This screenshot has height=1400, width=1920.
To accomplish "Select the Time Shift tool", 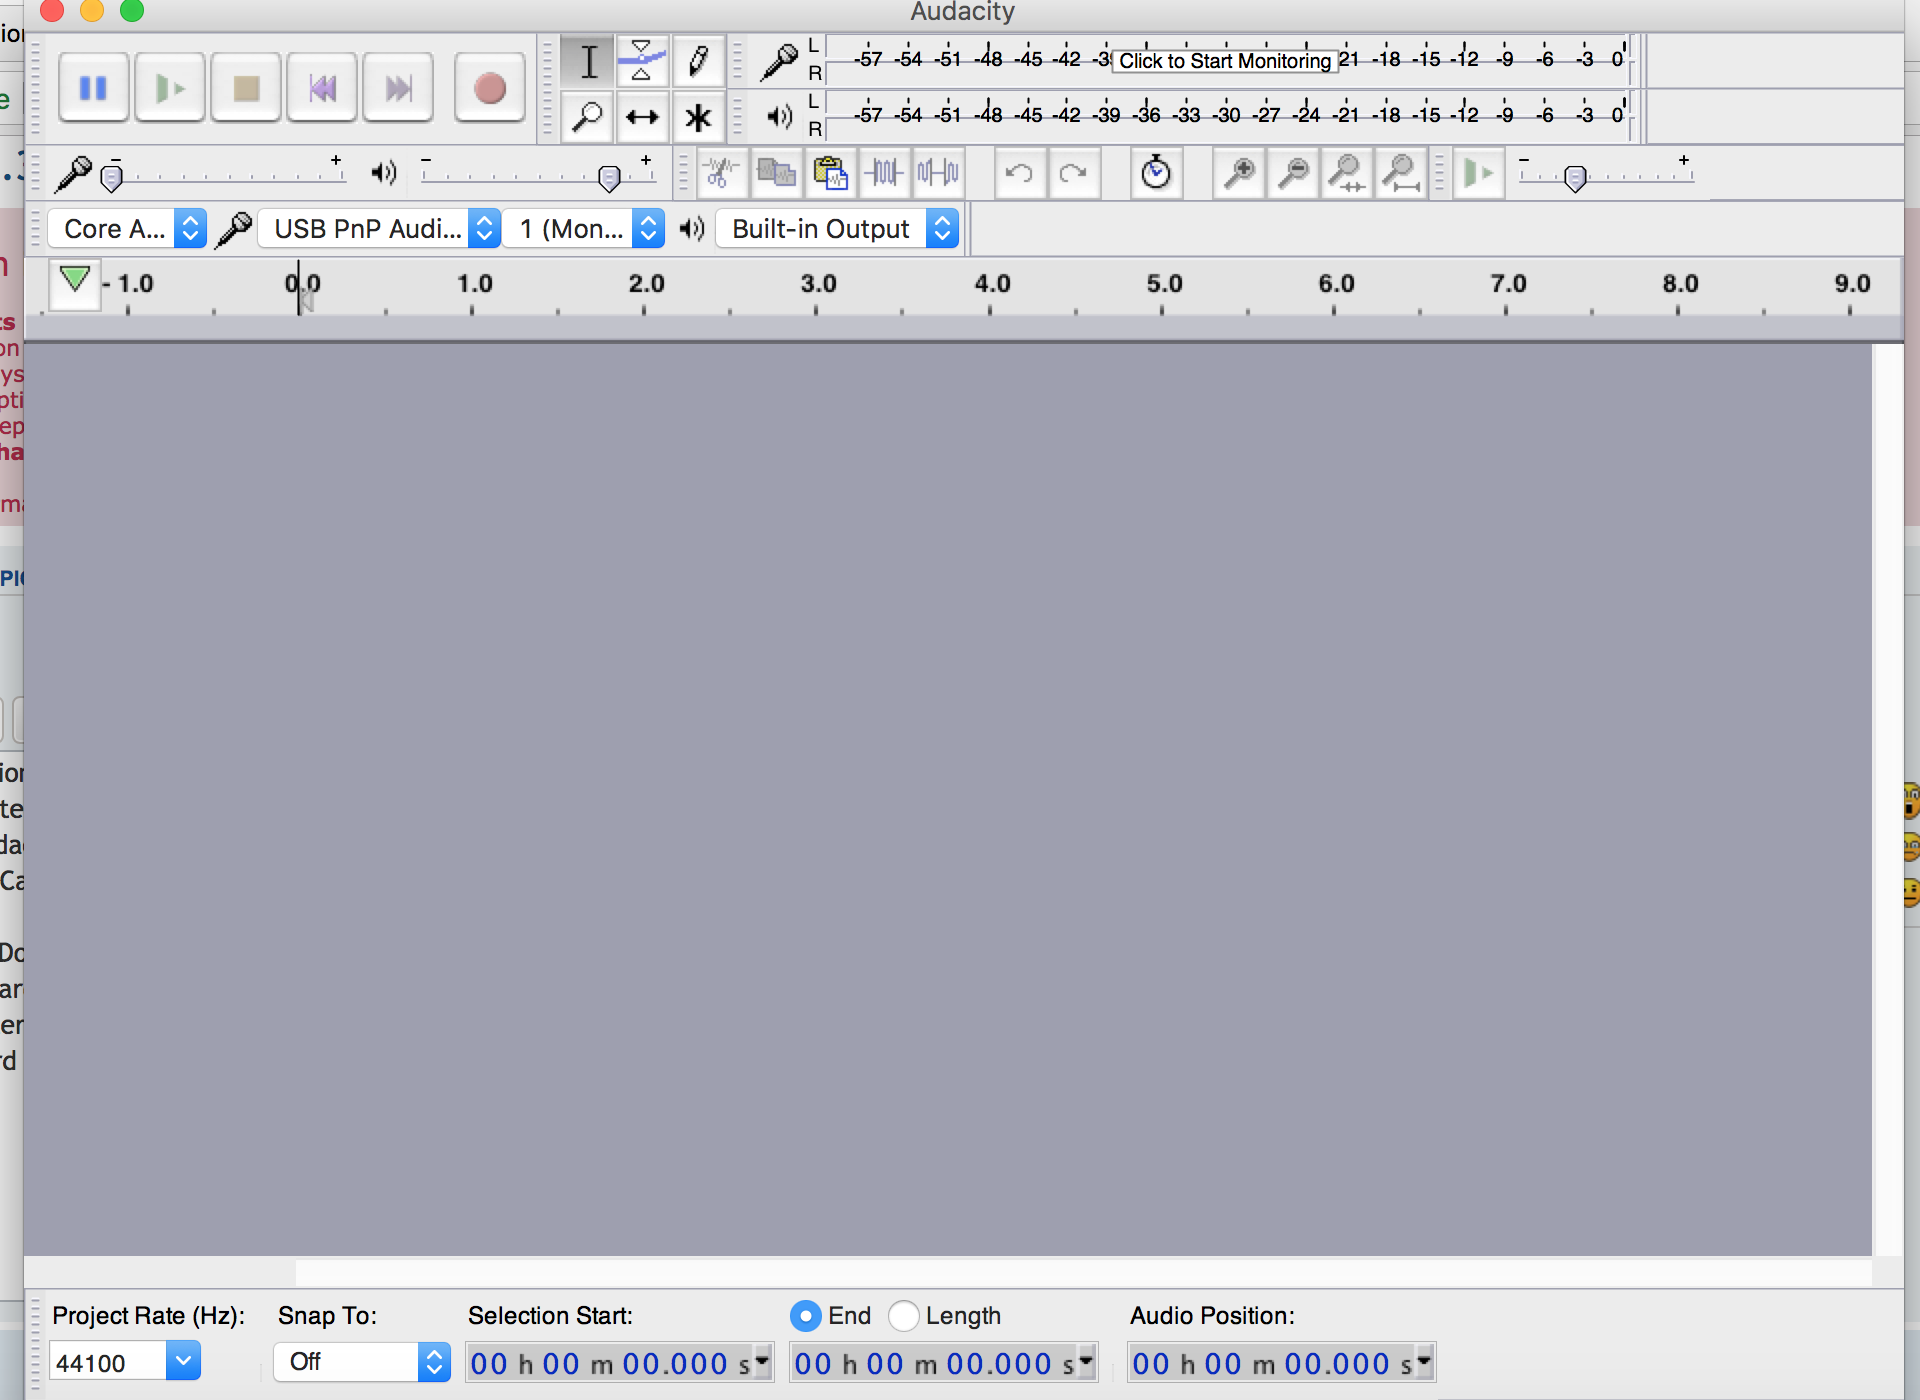I will tap(642, 117).
